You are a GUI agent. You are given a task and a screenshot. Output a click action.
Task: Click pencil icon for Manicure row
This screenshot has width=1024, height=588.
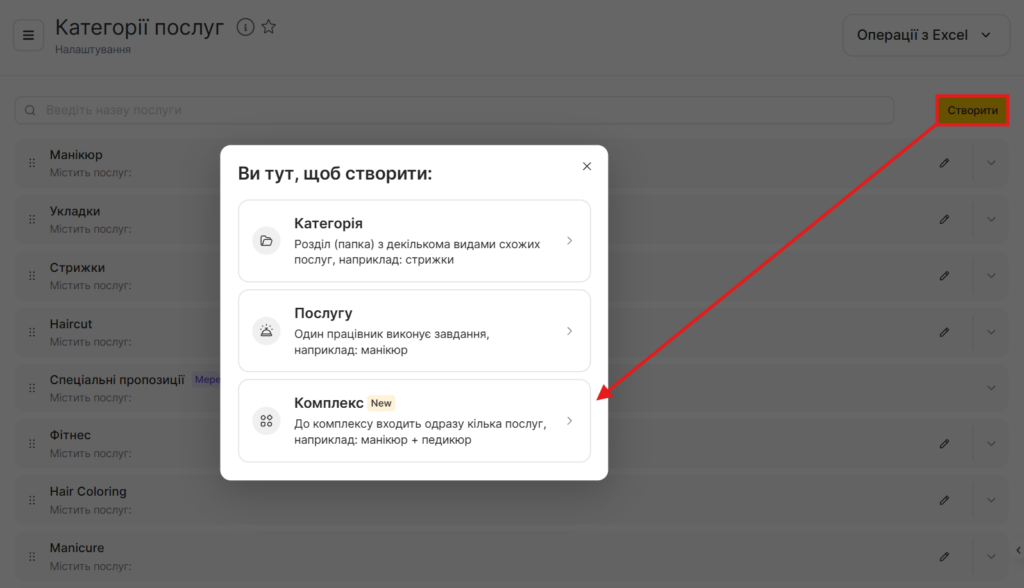coord(944,556)
